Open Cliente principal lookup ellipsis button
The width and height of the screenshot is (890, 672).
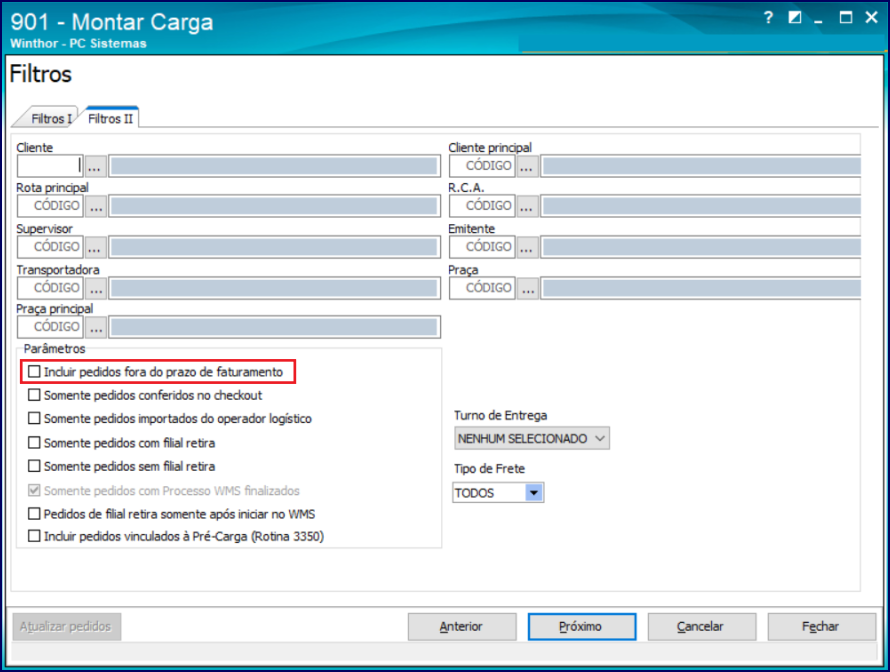527,166
